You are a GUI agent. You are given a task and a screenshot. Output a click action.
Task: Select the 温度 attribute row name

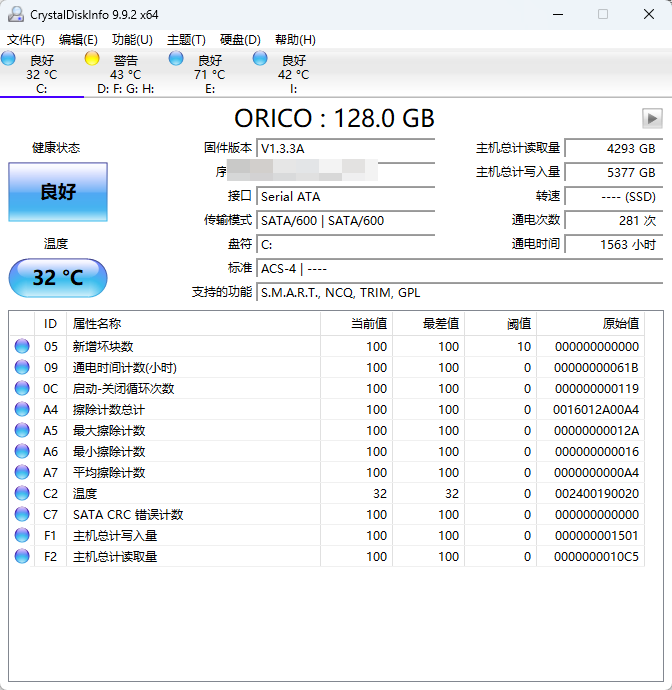click(85, 494)
